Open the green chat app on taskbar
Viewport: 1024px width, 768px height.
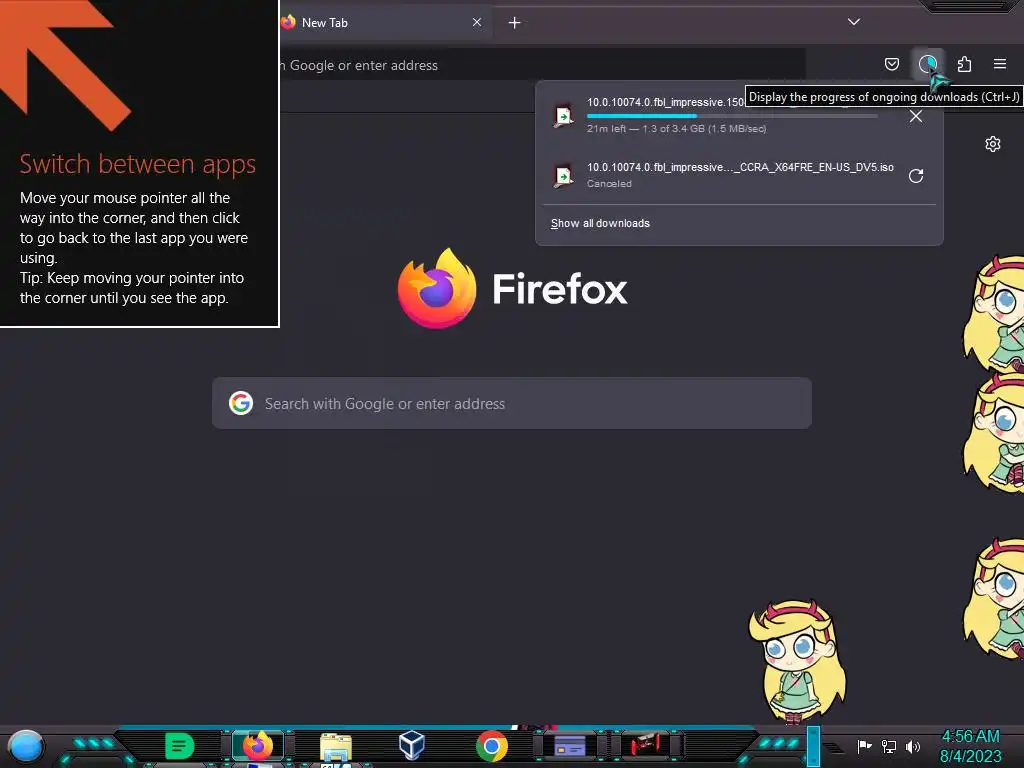tap(180, 746)
